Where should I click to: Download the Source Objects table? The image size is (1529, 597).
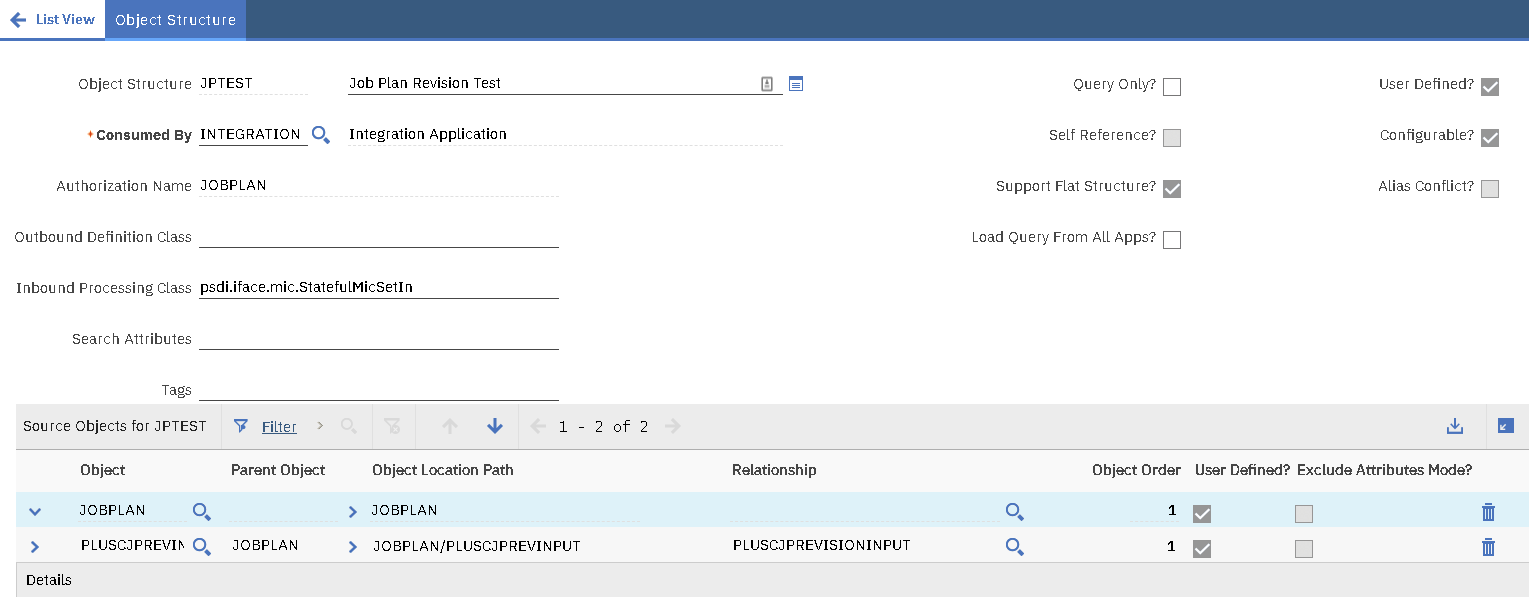tap(1455, 426)
